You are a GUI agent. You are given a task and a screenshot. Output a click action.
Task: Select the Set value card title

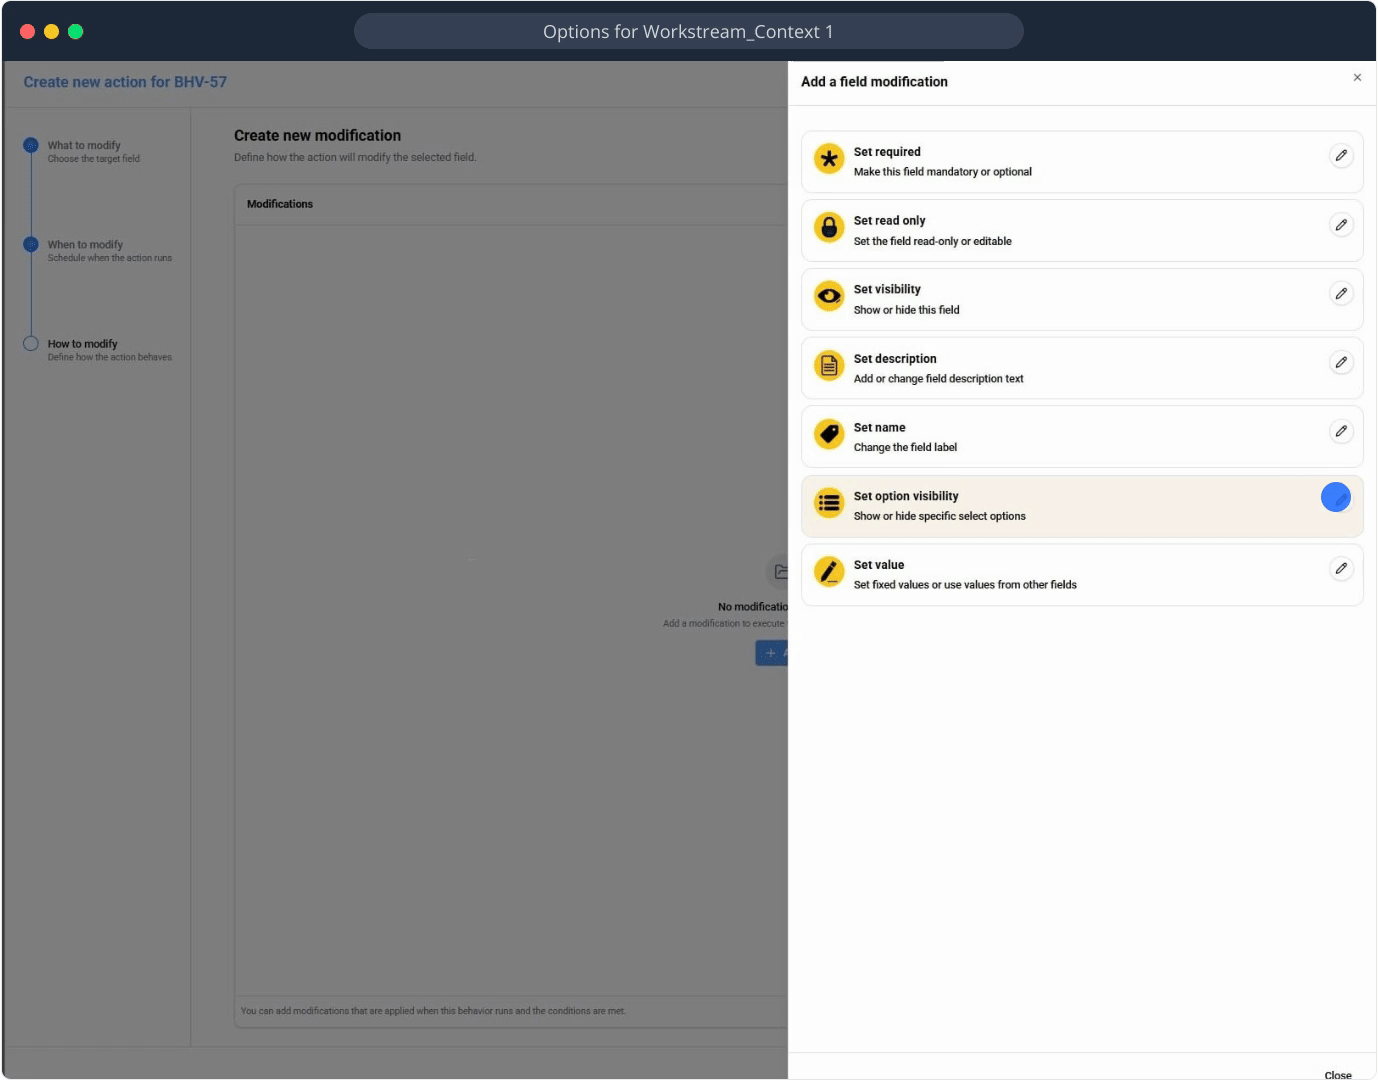pos(879,565)
